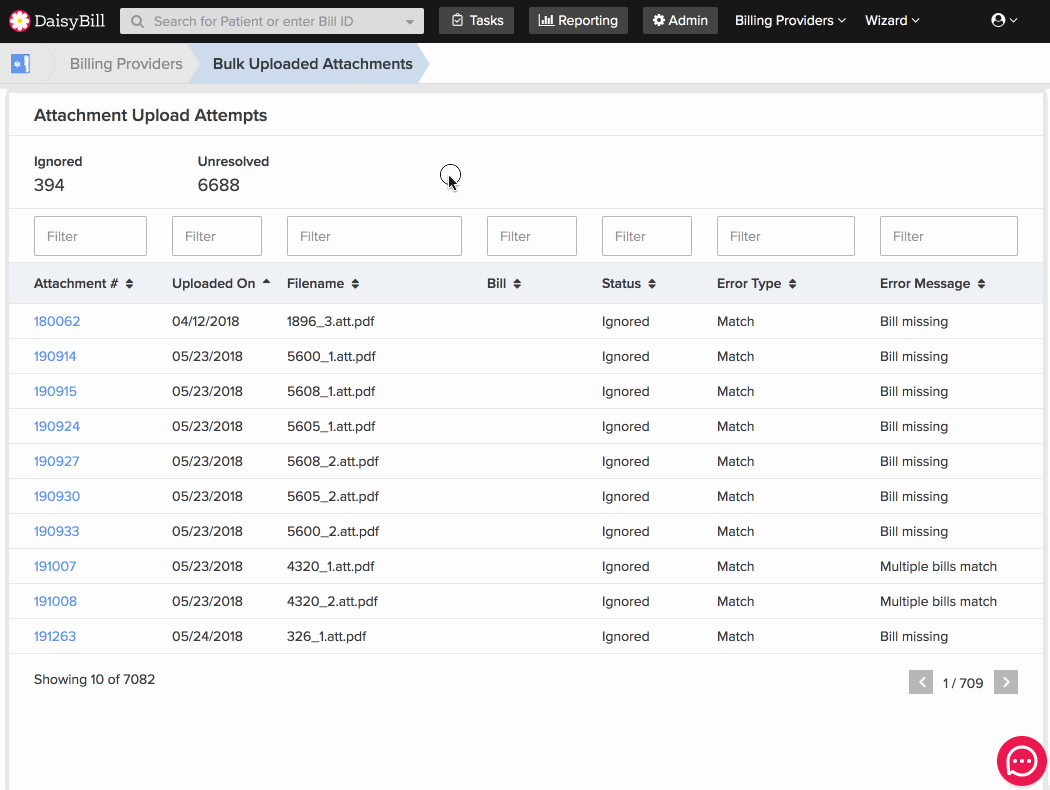Click the Attachment # filter field

pyautogui.click(x=90, y=236)
